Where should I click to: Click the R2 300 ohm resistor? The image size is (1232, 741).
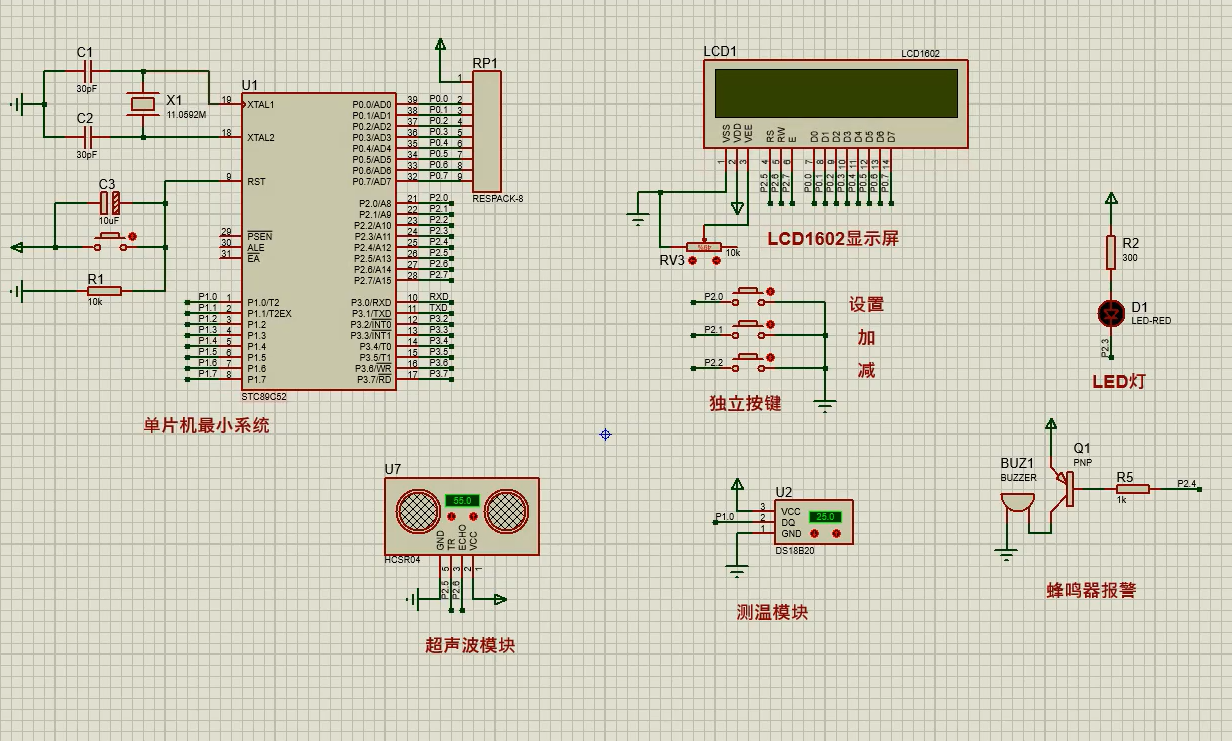pos(1110,252)
